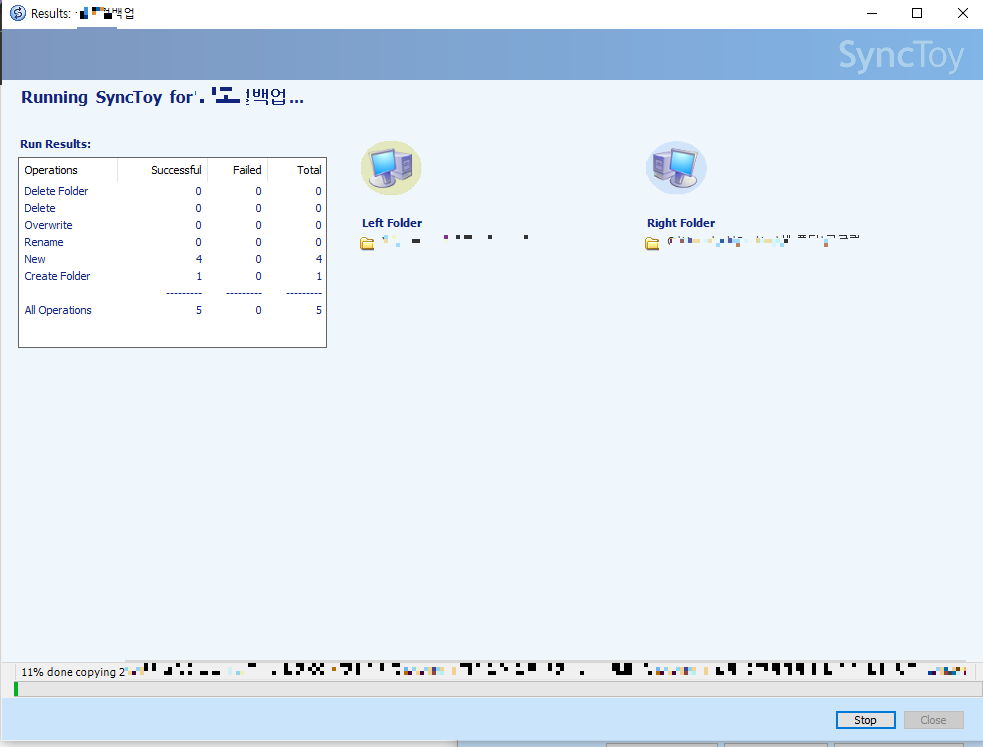Click the folder icon under Right Folder

point(652,243)
